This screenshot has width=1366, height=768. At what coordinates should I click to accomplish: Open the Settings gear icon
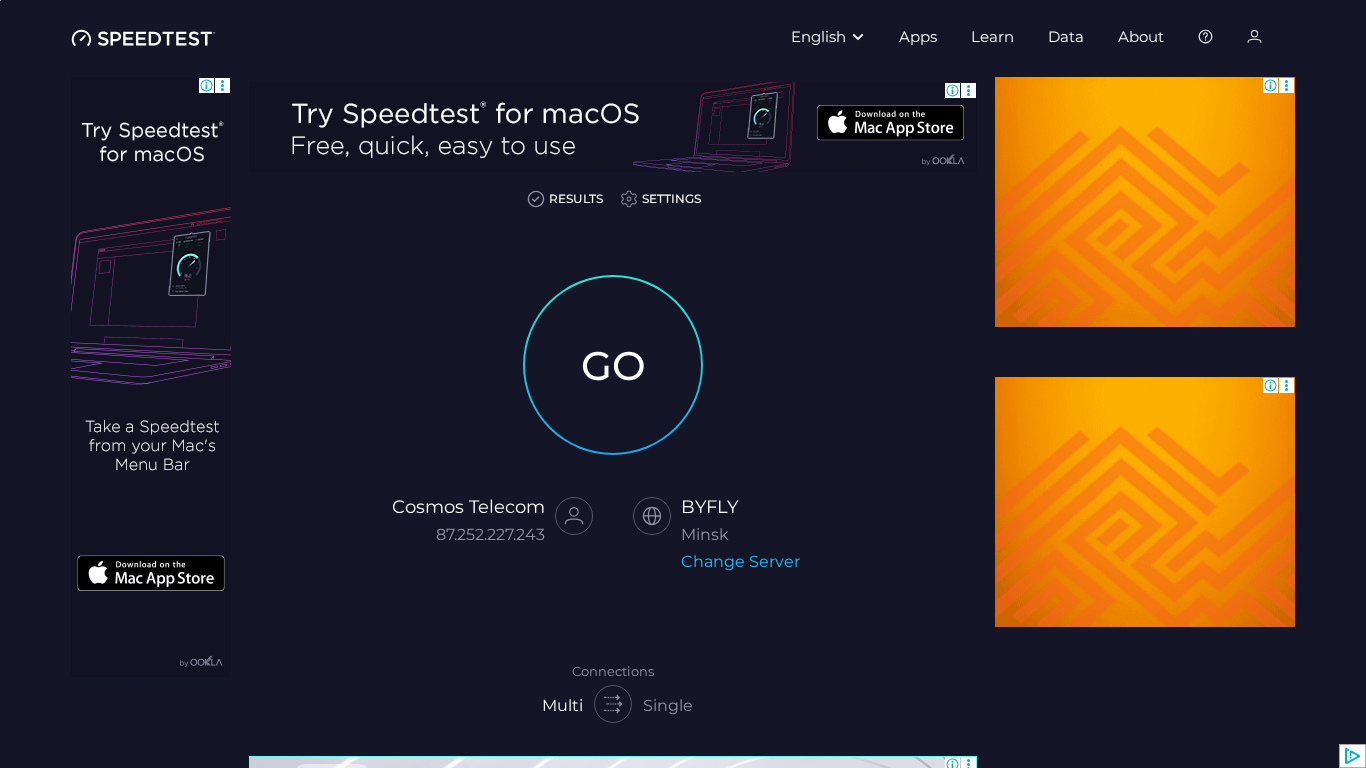click(629, 199)
